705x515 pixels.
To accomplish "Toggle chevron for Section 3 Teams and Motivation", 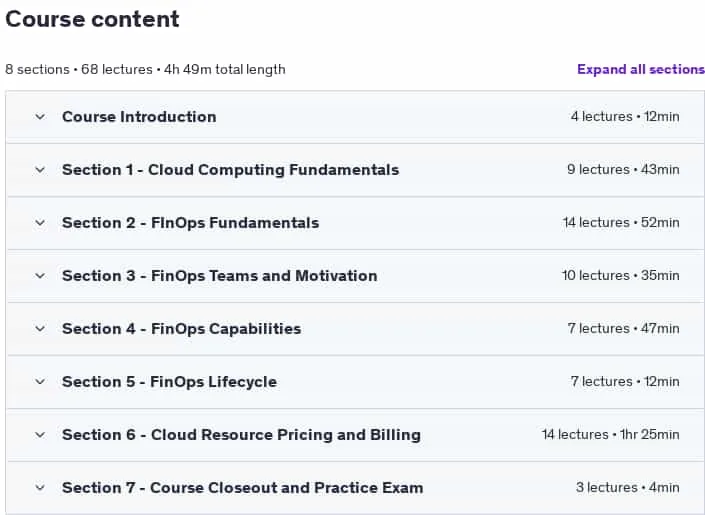I will (x=40, y=276).
